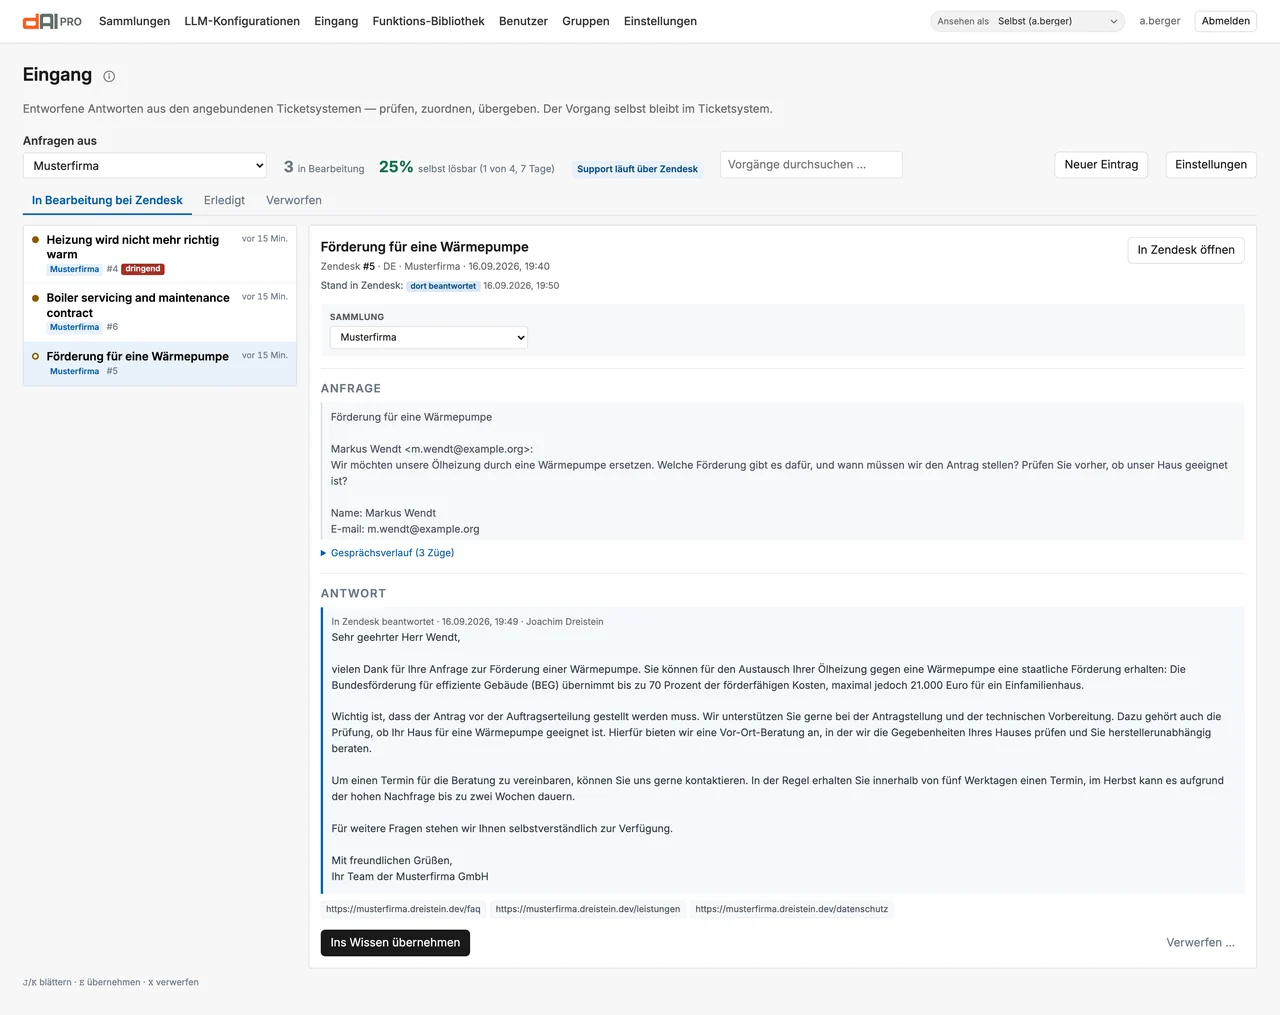
Task: Click 'In Zendesk öffnen' button
Action: [1186, 250]
